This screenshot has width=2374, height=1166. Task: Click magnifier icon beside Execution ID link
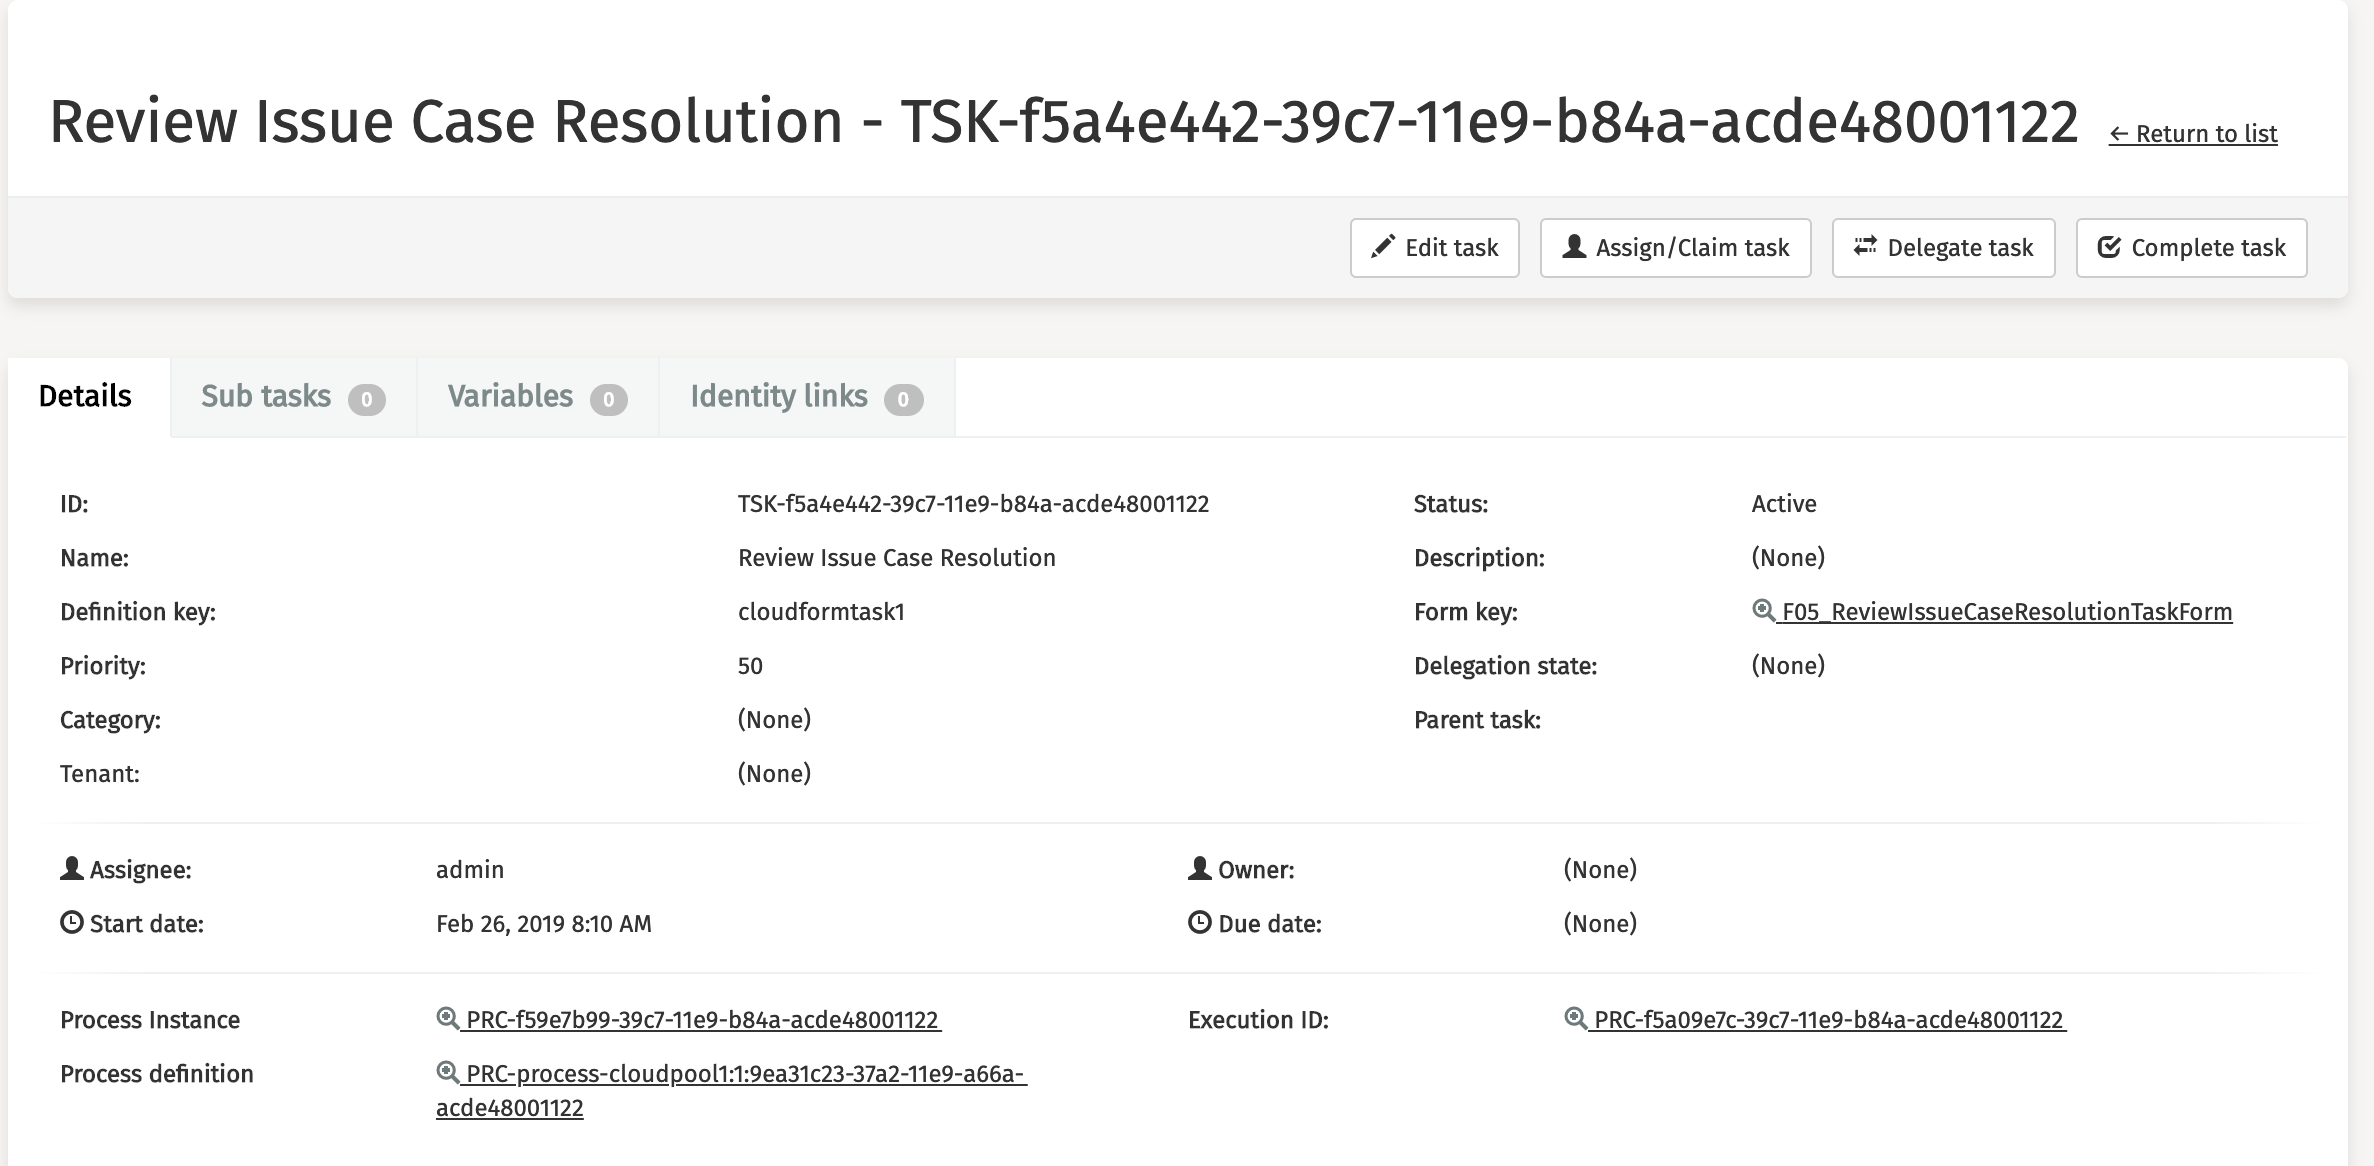(1575, 1018)
